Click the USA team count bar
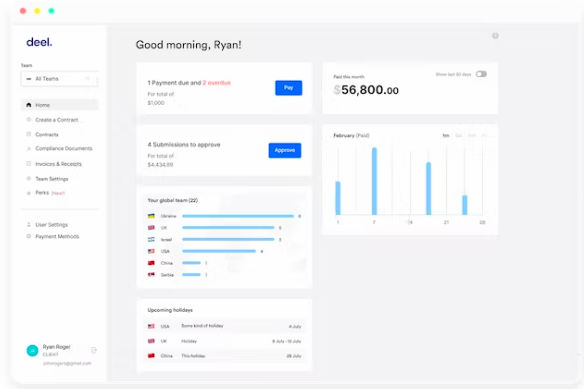This screenshot has height=389, width=584. click(219, 251)
